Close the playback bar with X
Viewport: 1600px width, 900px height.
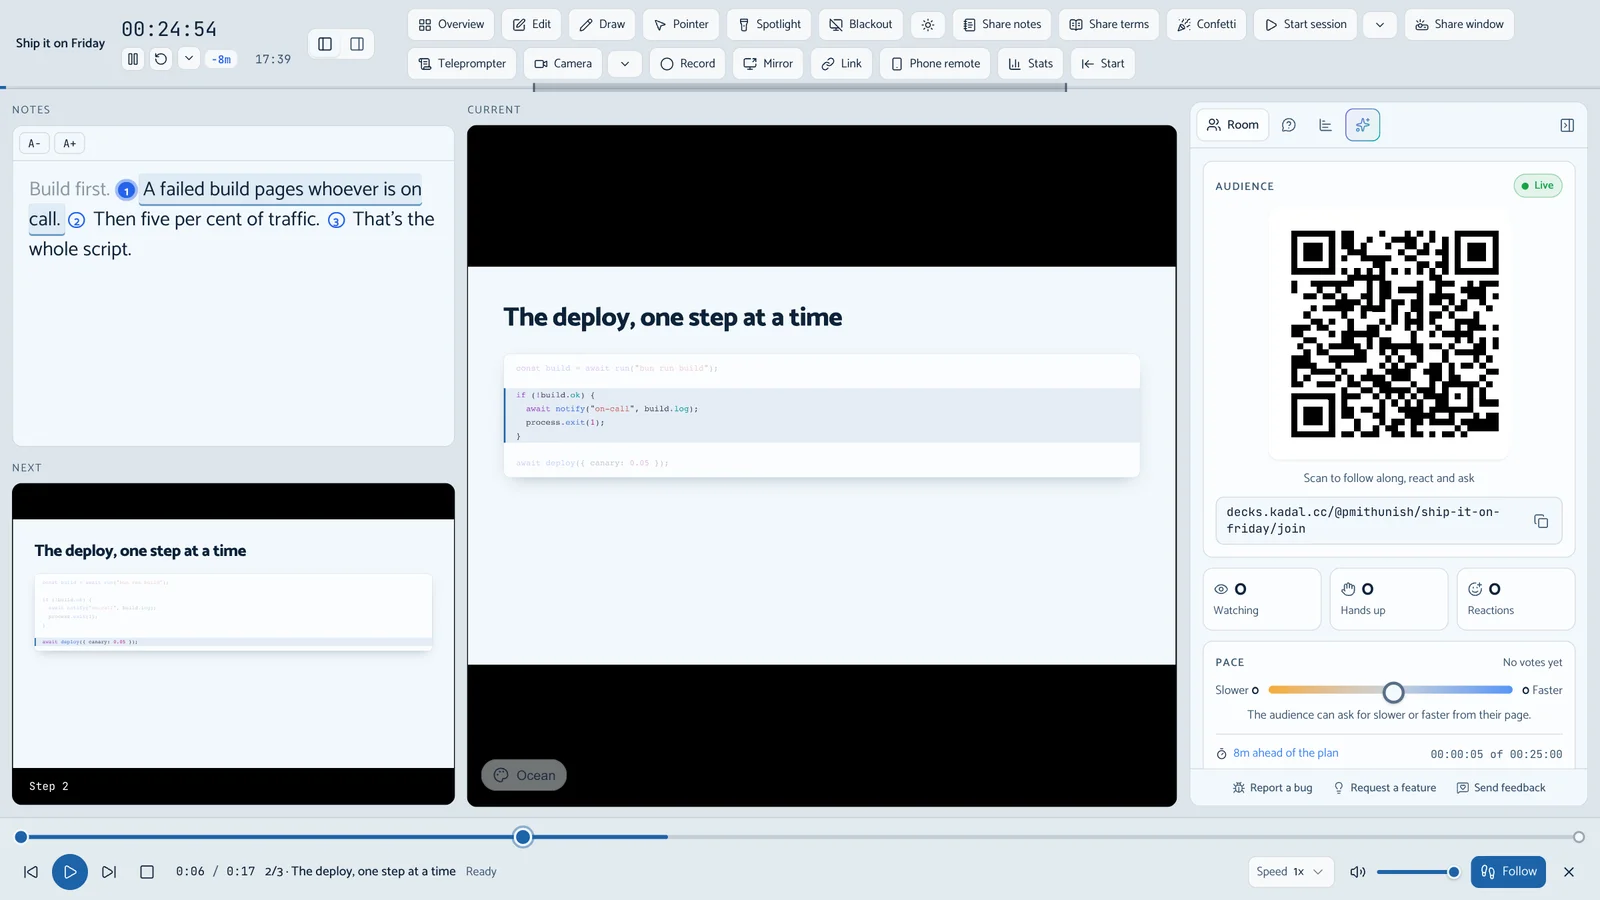[x=1569, y=872]
